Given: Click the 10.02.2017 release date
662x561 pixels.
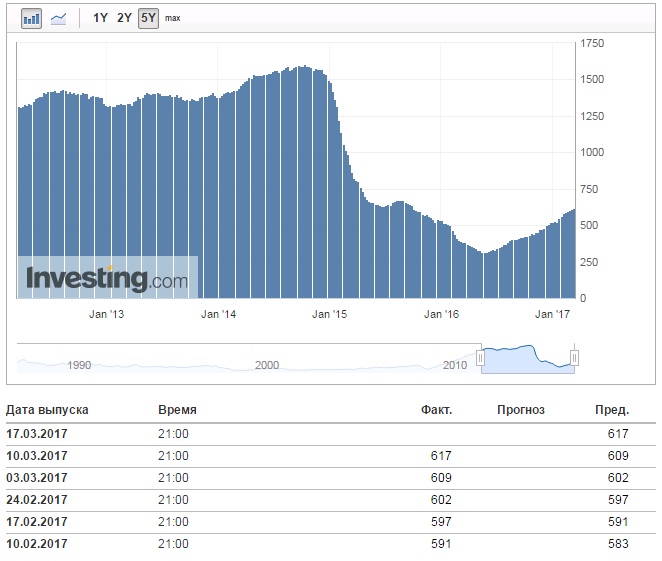Looking at the screenshot, I should (x=36, y=545).
